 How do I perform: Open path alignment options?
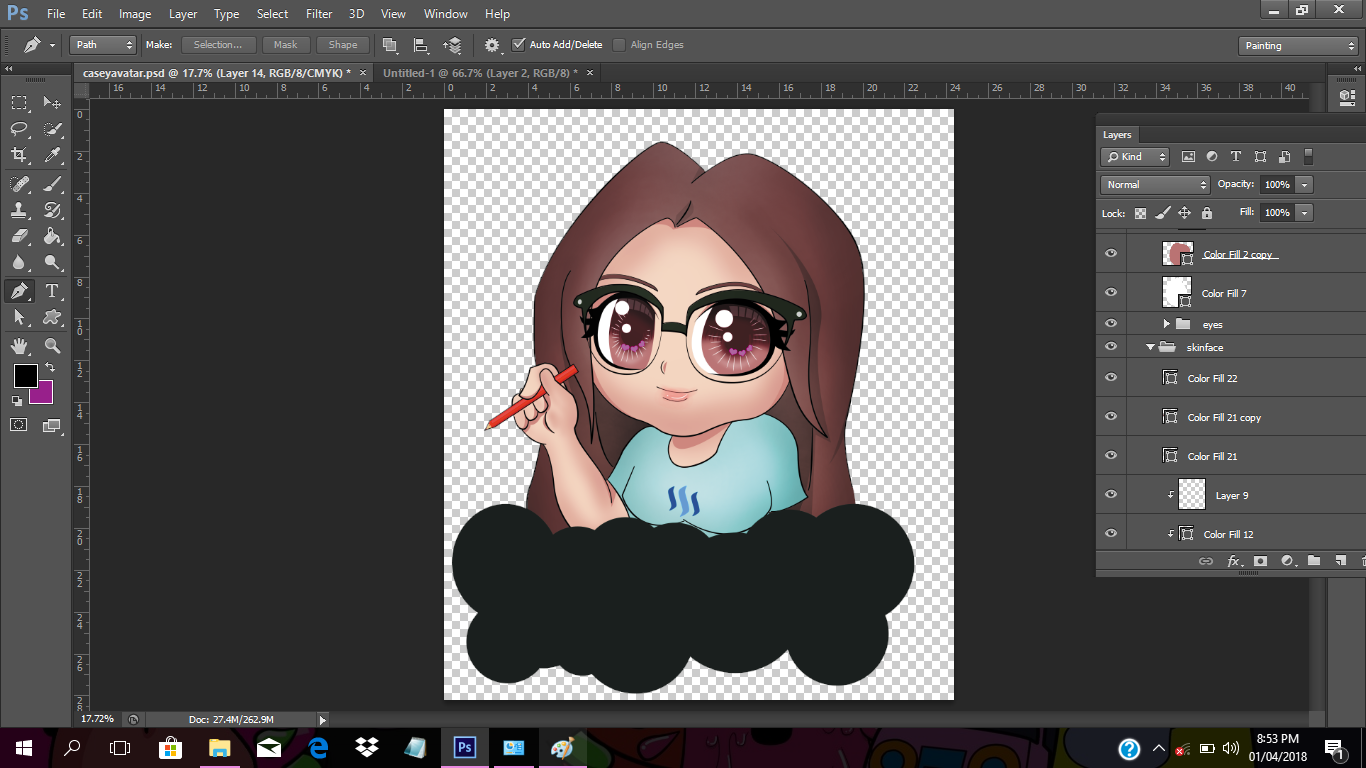click(x=421, y=45)
